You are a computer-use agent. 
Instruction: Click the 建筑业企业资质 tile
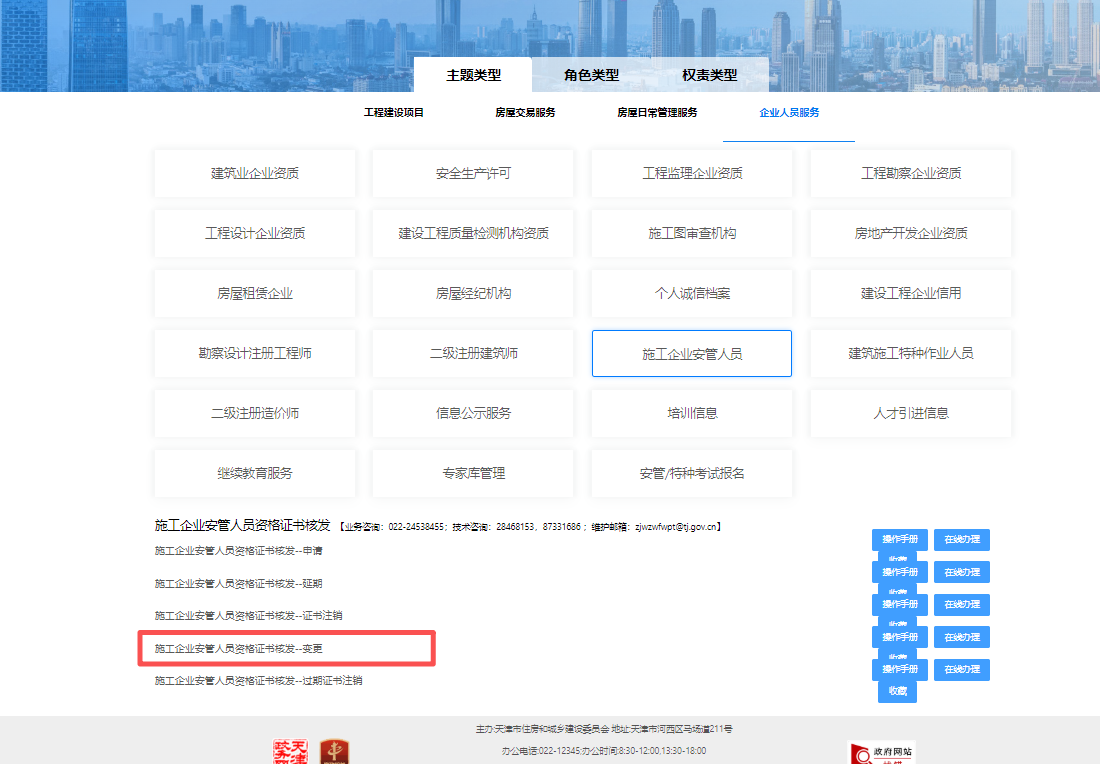[254, 173]
